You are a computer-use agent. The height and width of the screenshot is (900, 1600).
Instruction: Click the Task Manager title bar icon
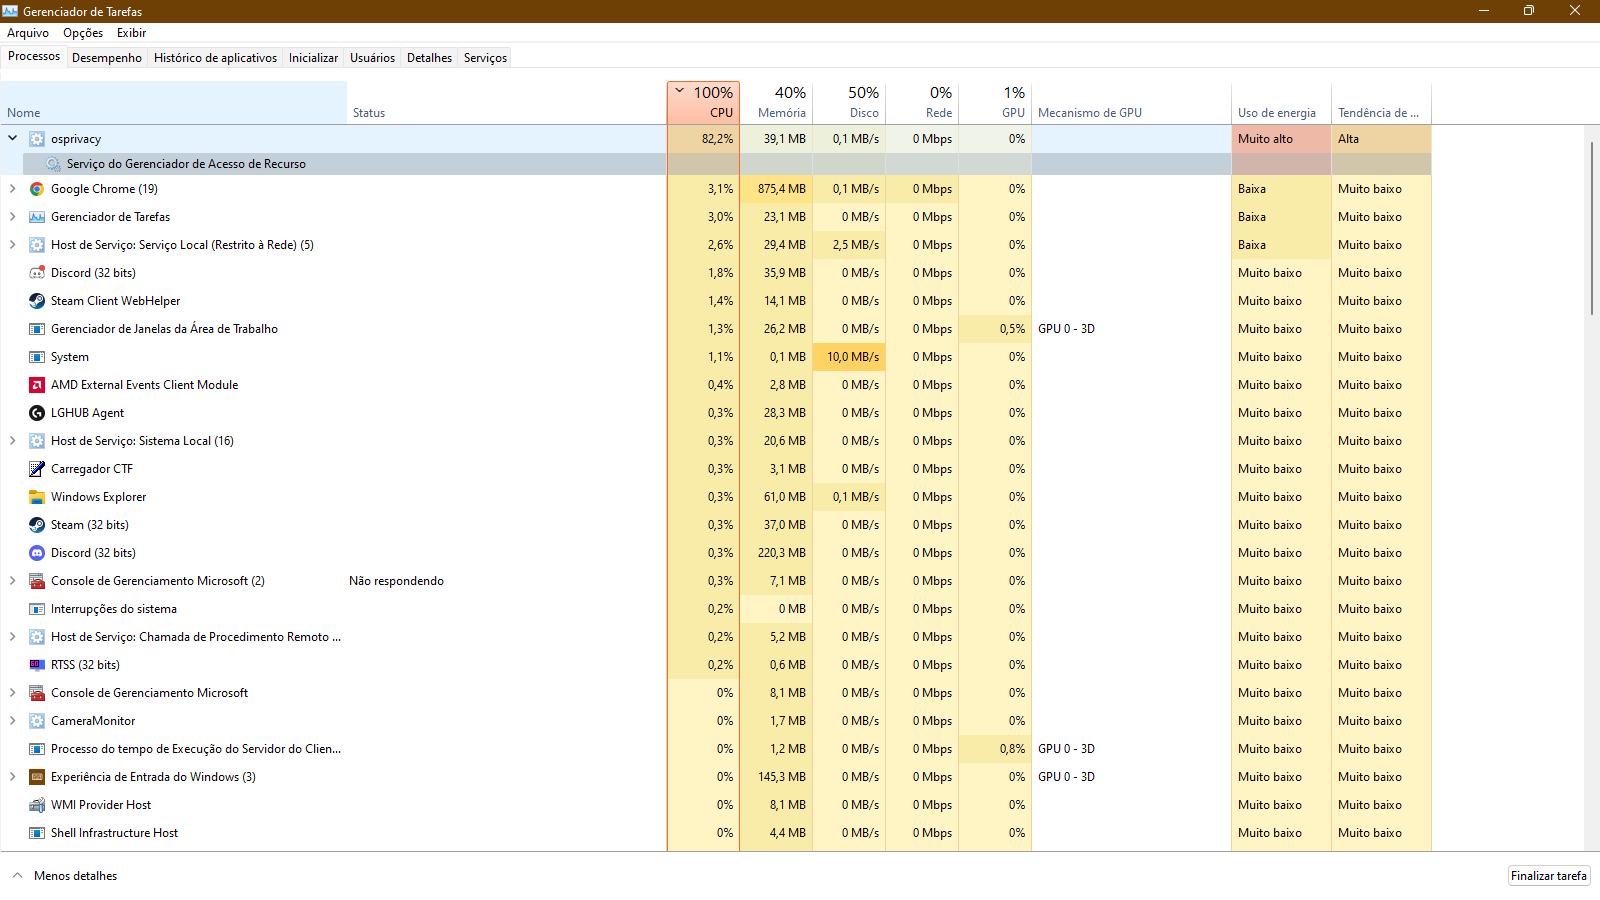[x=10, y=11]
